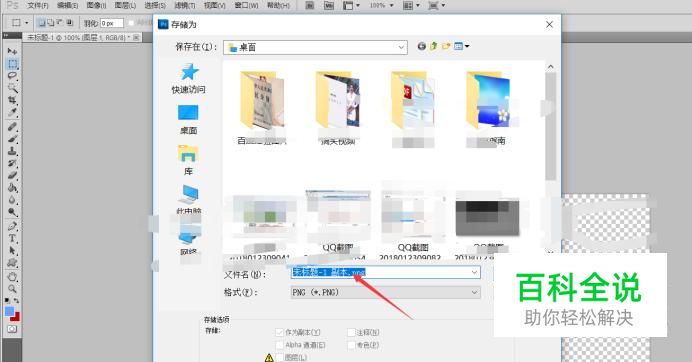Select the Brush tool

pyautogui.click(x=12, y=139)
